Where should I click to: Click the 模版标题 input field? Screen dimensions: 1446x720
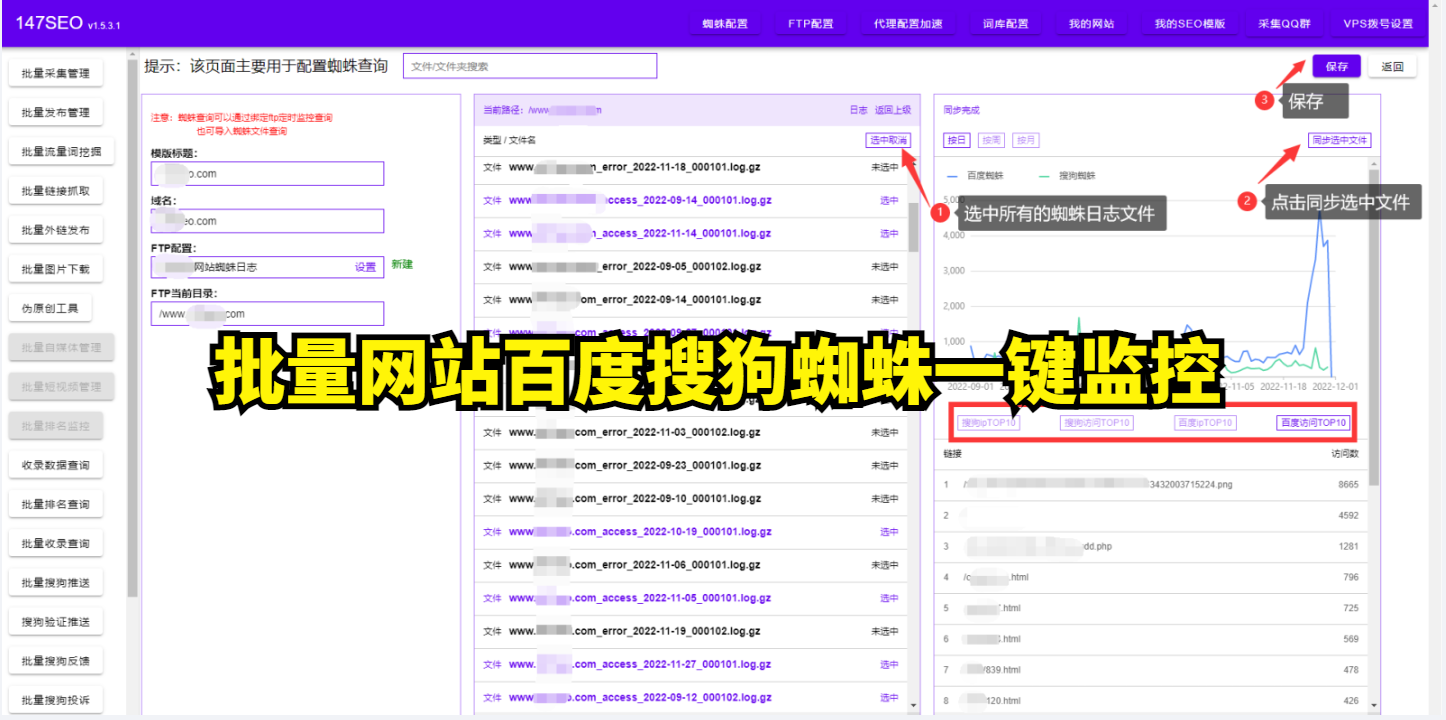267,174
